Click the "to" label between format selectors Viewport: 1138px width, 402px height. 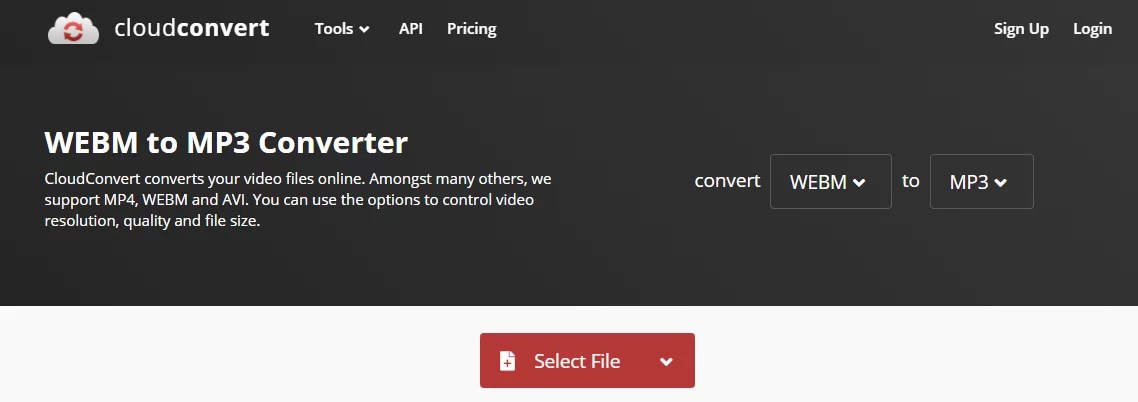910,181
